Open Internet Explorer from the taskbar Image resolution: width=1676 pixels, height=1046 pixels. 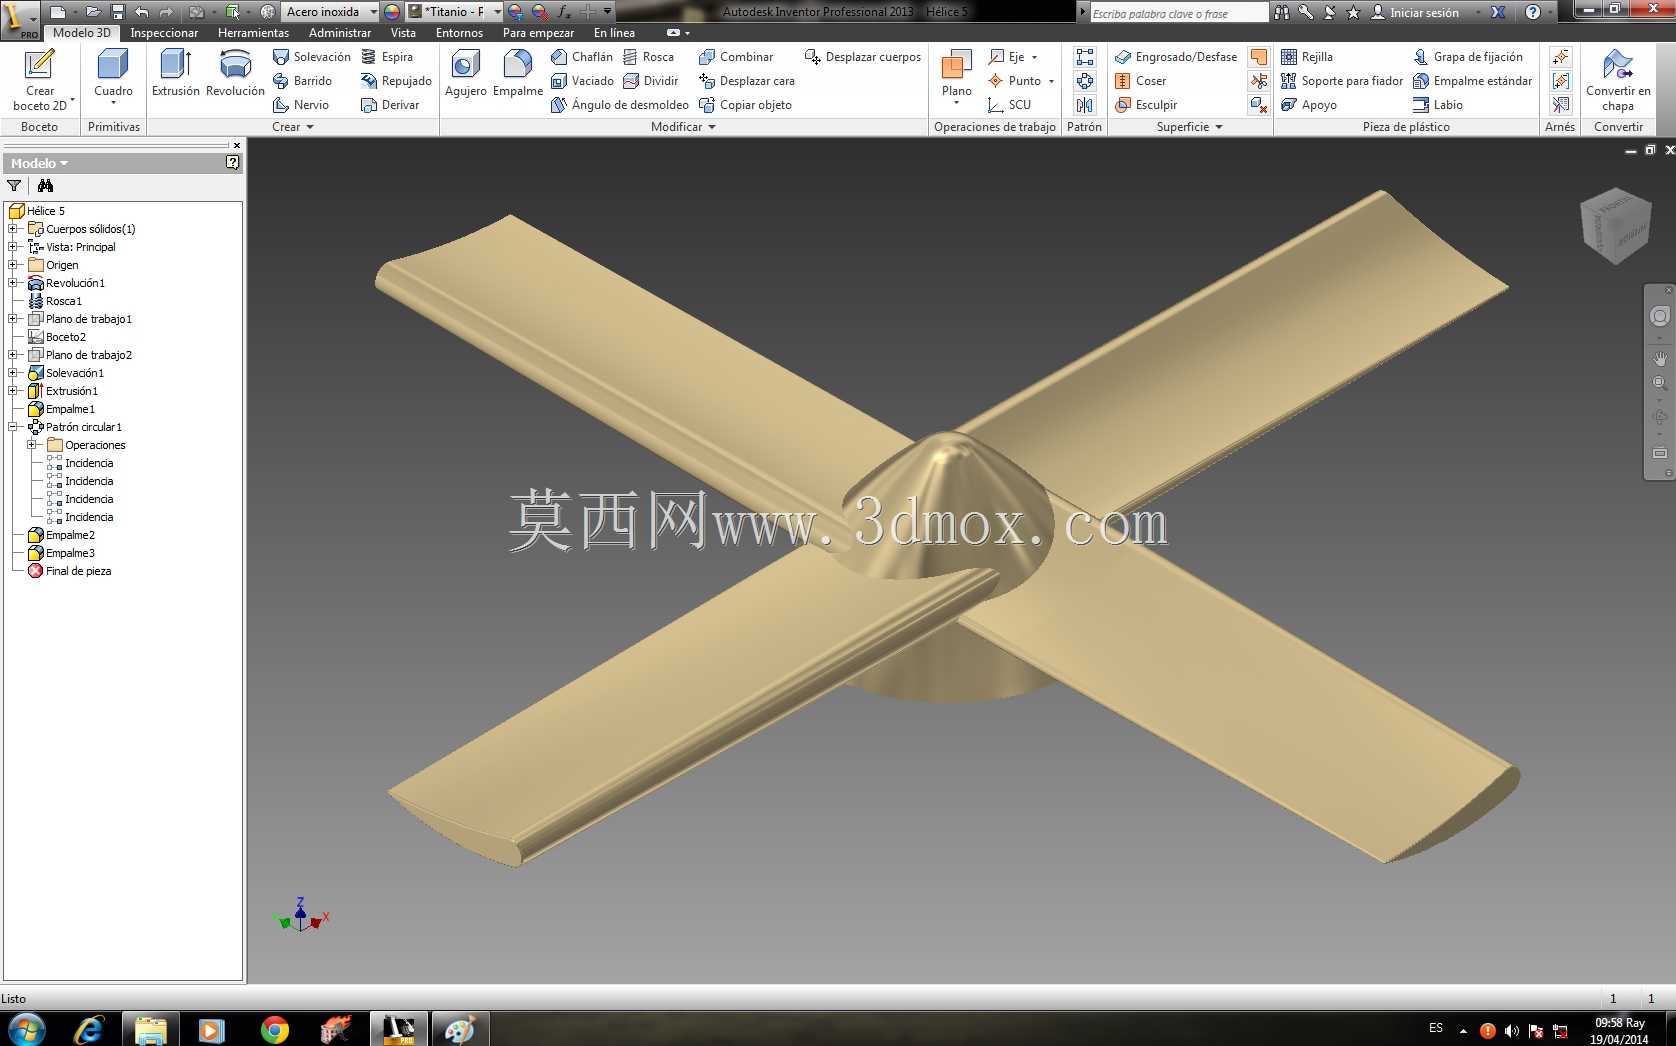(89, 1029)
